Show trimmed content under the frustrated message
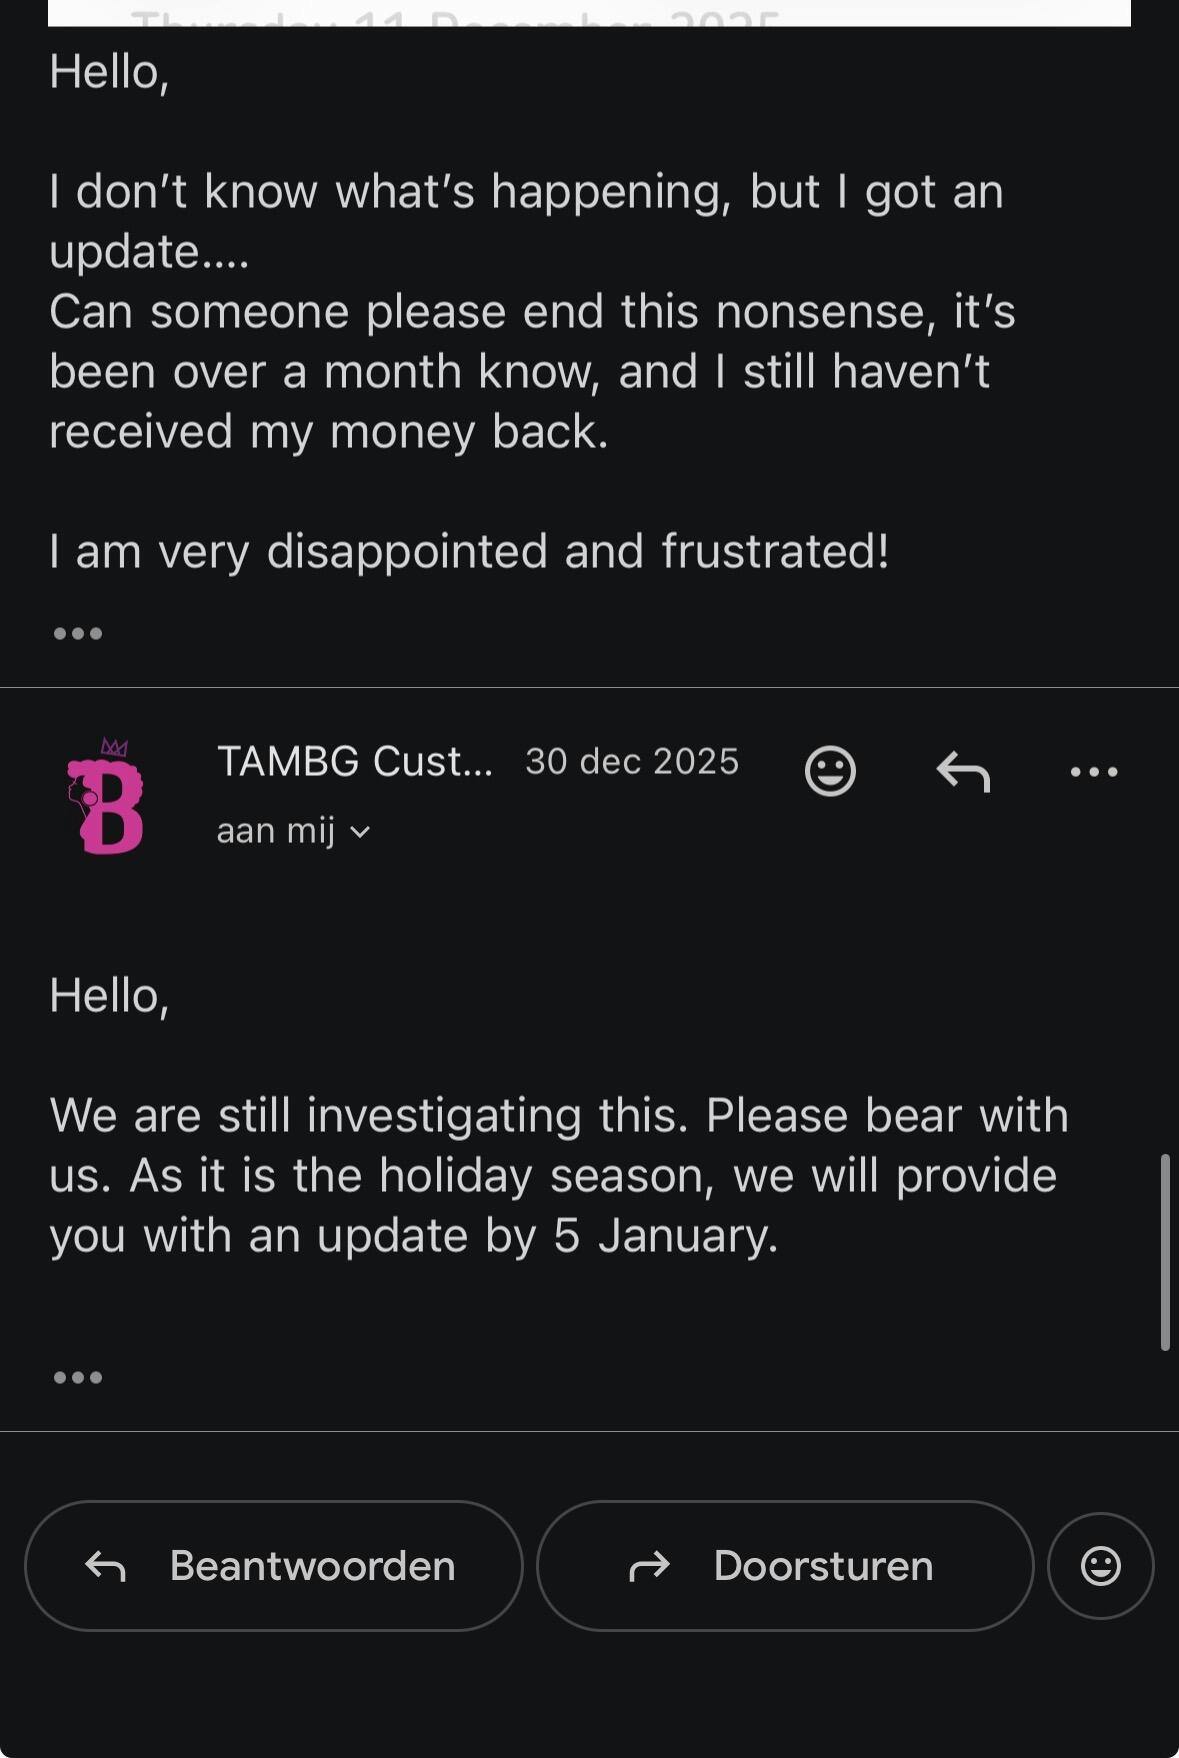 tap(78, 633)
